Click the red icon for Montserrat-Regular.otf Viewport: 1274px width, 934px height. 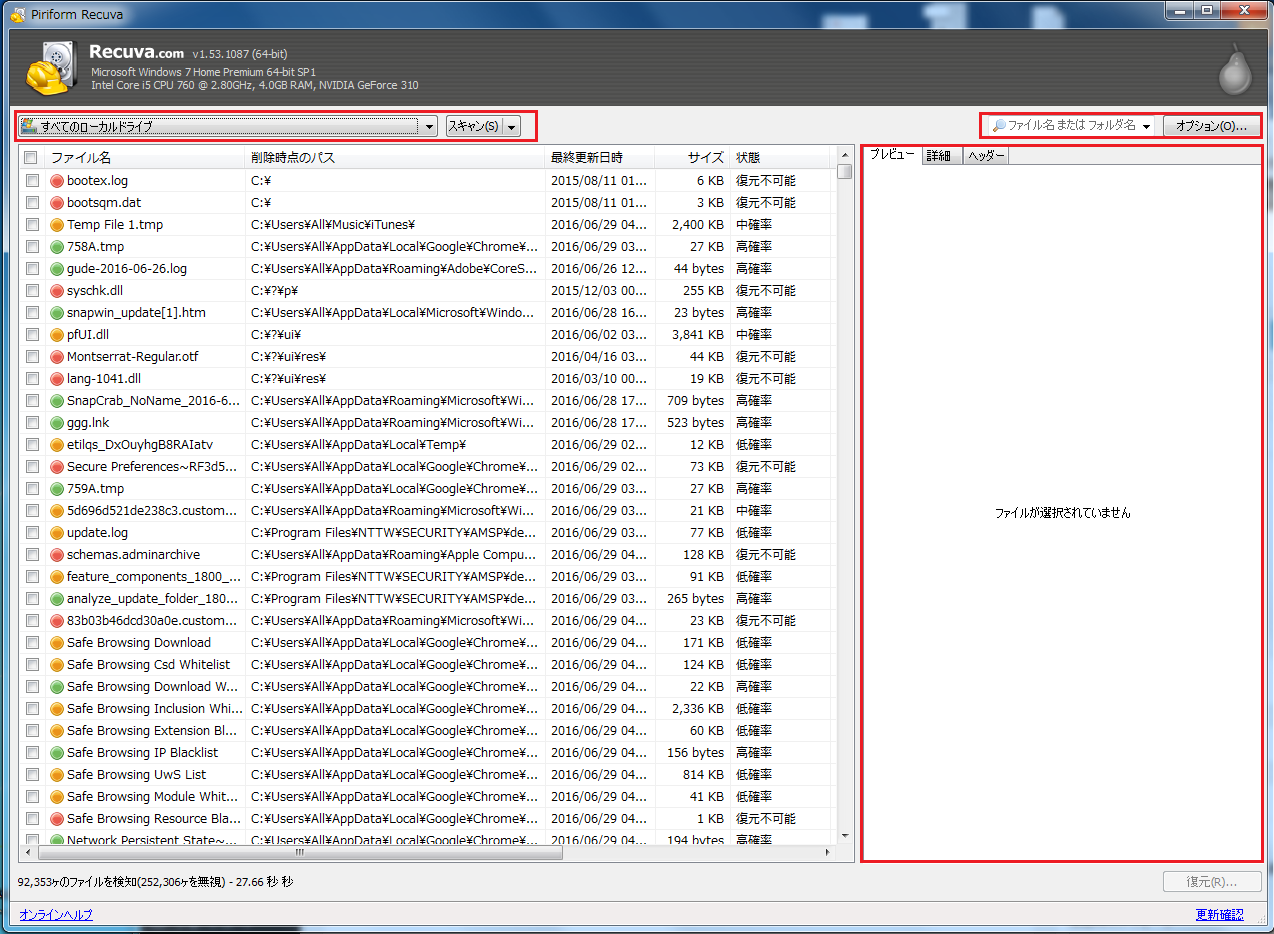[57, 357]
